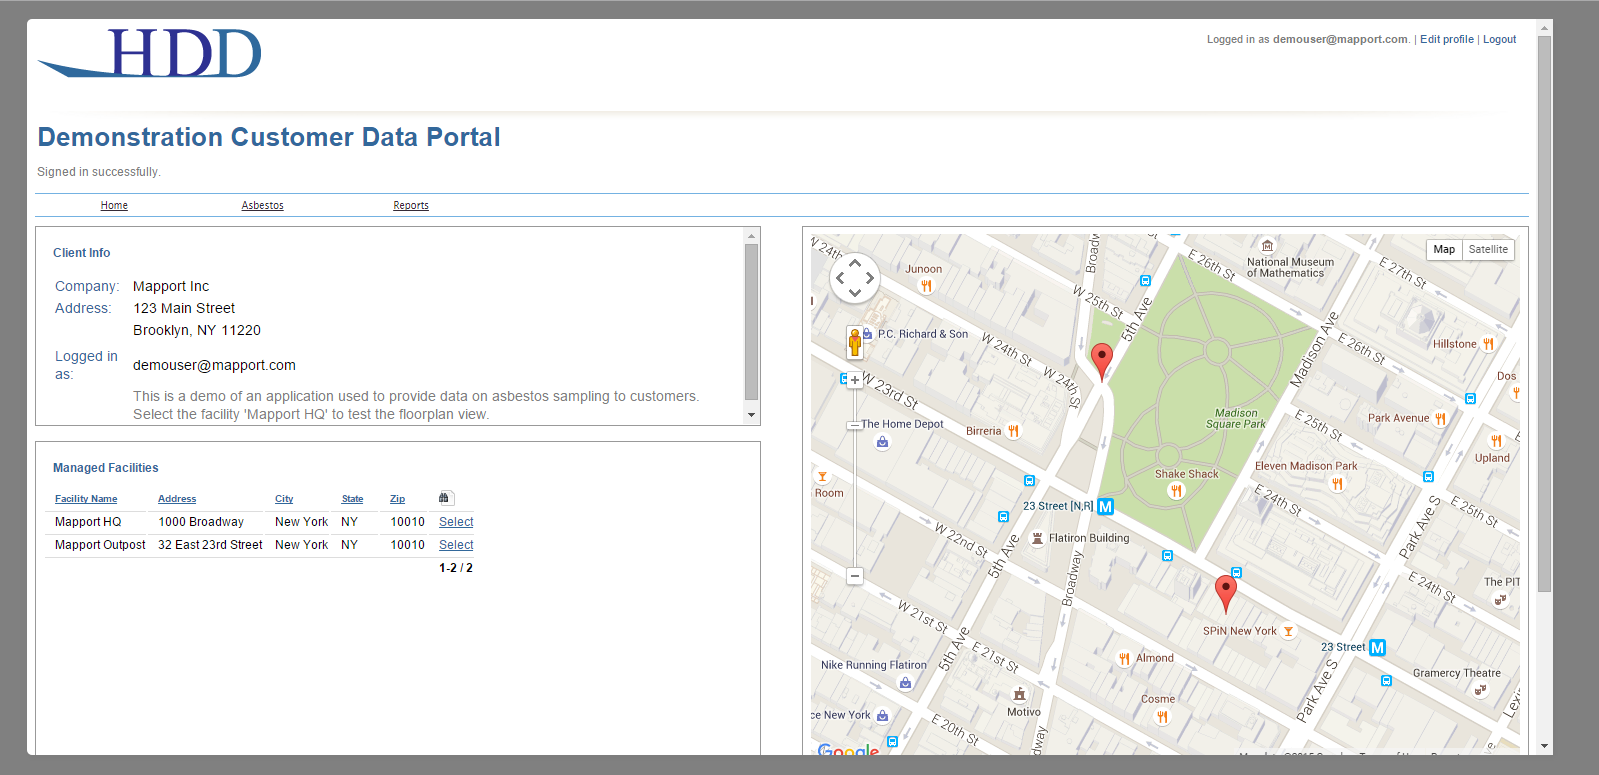Click the P.C. Richard & Son shop icon

click(x=868, y=334)
